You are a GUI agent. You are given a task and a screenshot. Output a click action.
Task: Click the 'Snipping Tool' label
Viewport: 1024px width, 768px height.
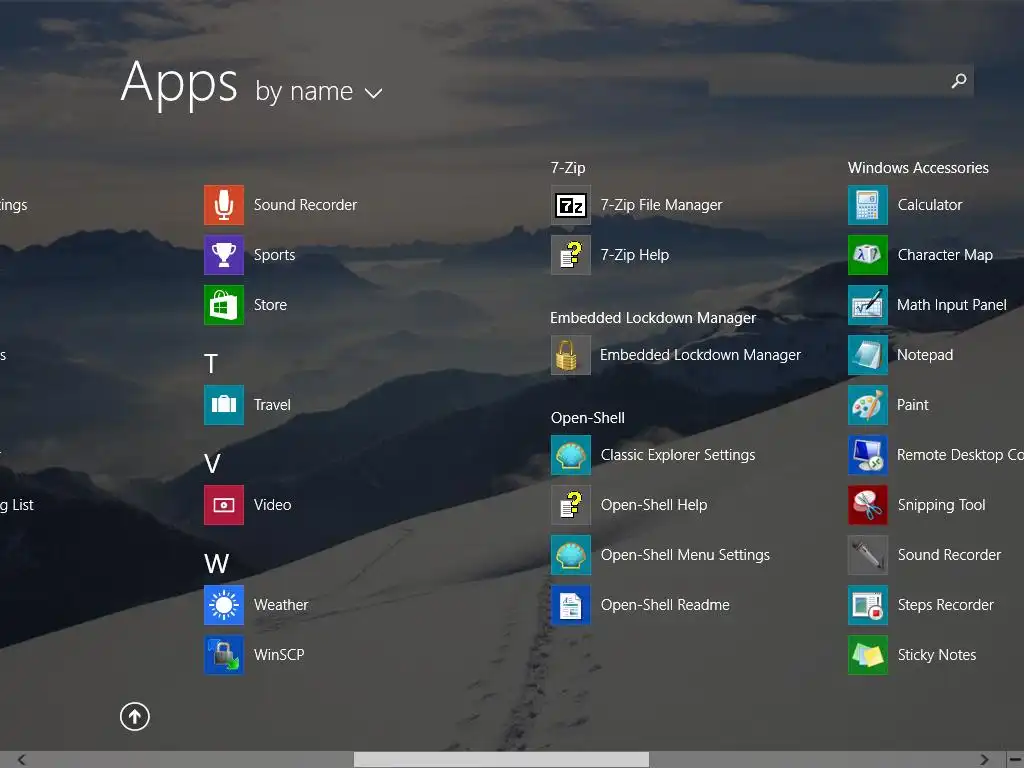941,505
